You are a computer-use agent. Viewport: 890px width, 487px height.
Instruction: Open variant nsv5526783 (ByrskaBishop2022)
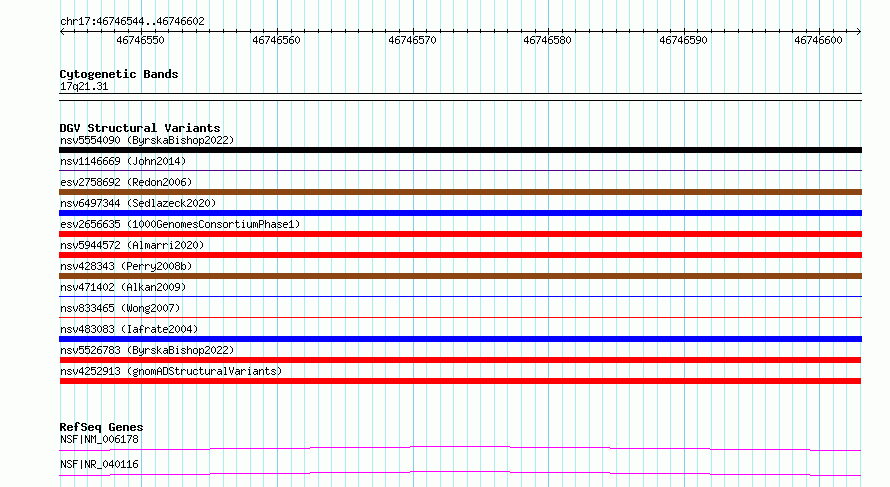pos(147,350)
